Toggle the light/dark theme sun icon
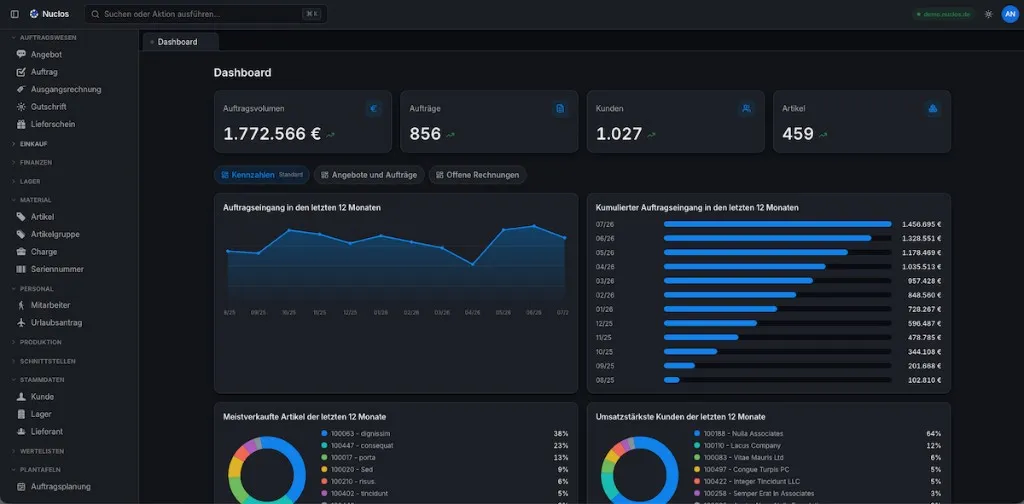This screenshot has height=504, width=1024. point(989,14)
